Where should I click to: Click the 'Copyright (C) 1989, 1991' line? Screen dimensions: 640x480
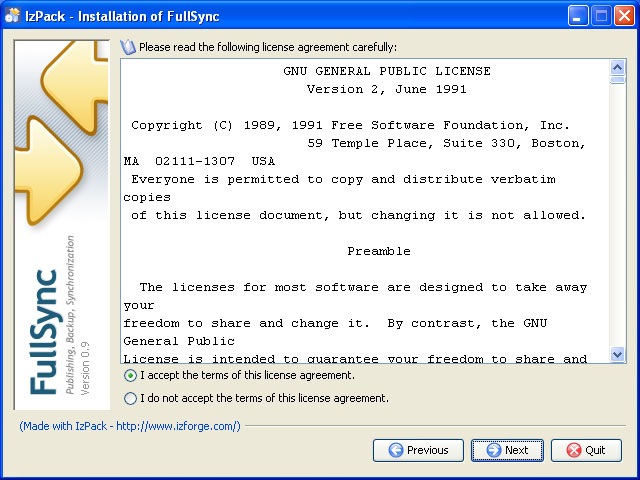click(x=350, y=125)
